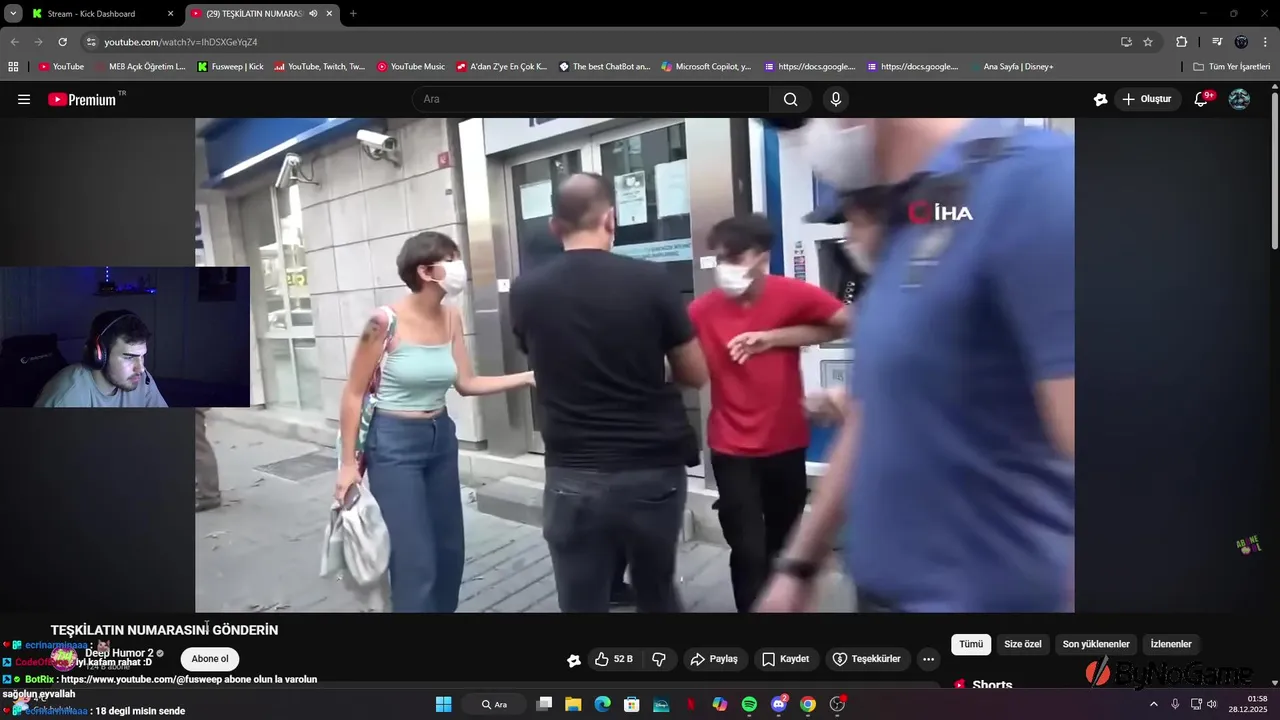This screenshot has height=720, width=1280.
Task: Like the video with thumbs up
Action: pos(613,659)
